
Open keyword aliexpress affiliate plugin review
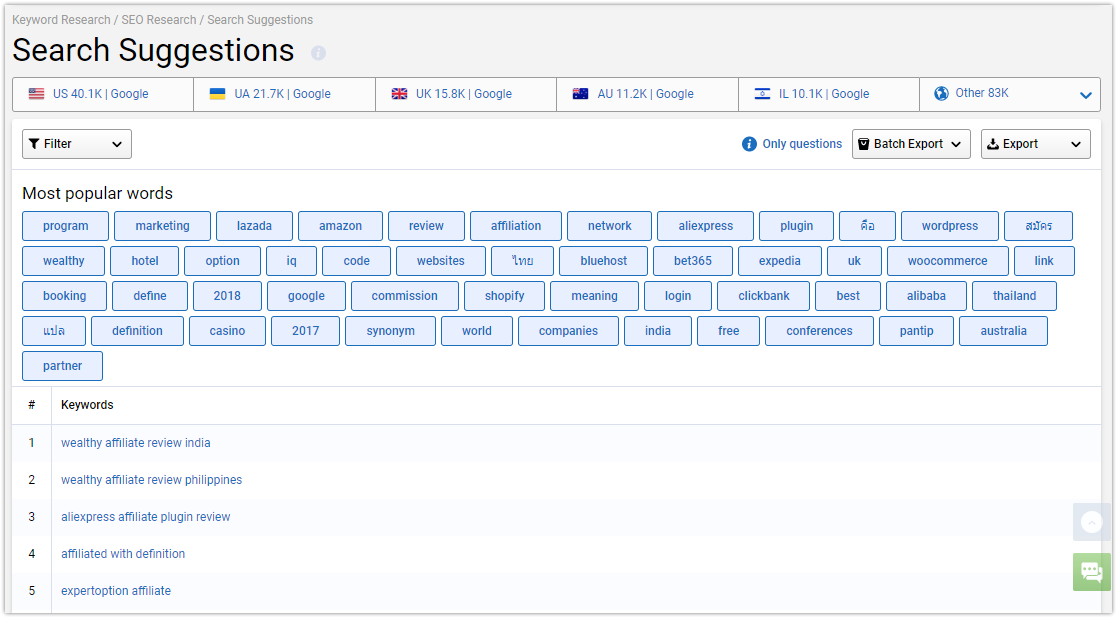(x=145, y=517)
